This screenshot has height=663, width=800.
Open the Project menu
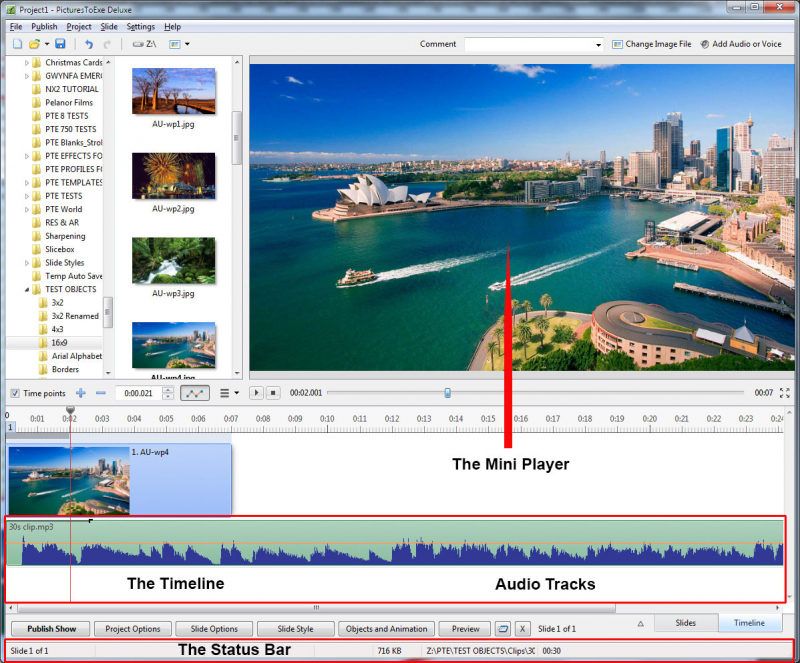(x=79, y=27)
